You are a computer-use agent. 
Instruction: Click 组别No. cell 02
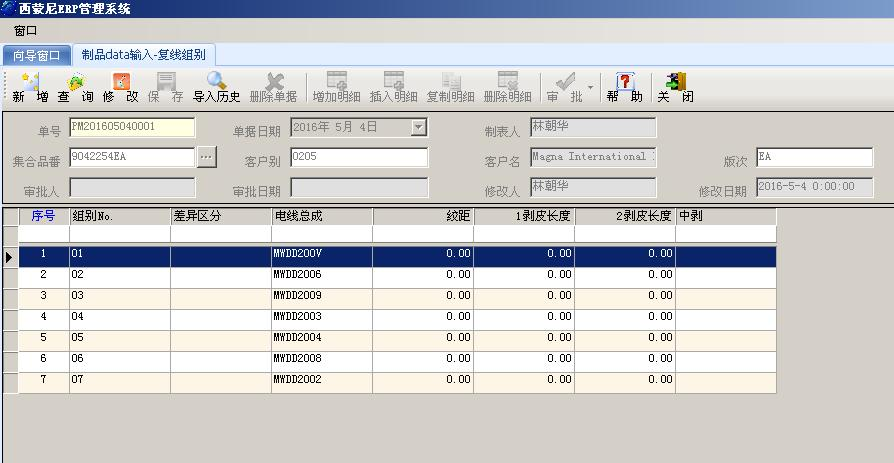[x=120, y=278]
